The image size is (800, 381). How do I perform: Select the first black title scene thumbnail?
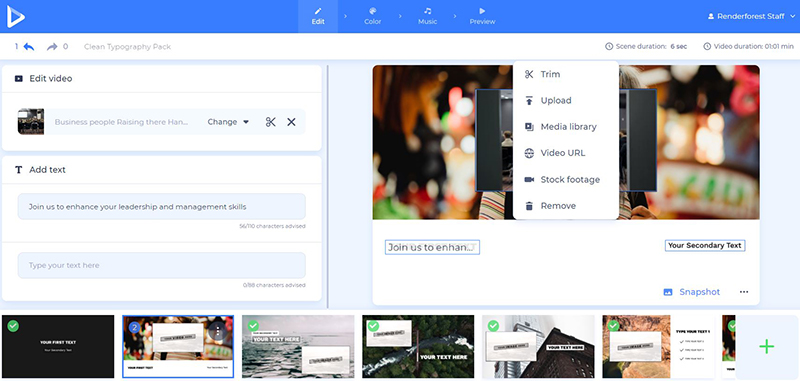(58, 346)
